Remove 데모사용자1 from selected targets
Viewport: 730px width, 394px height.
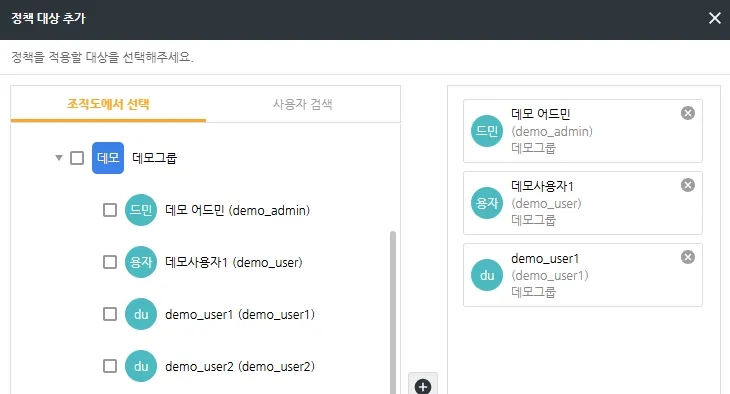(x=688, y=185)
